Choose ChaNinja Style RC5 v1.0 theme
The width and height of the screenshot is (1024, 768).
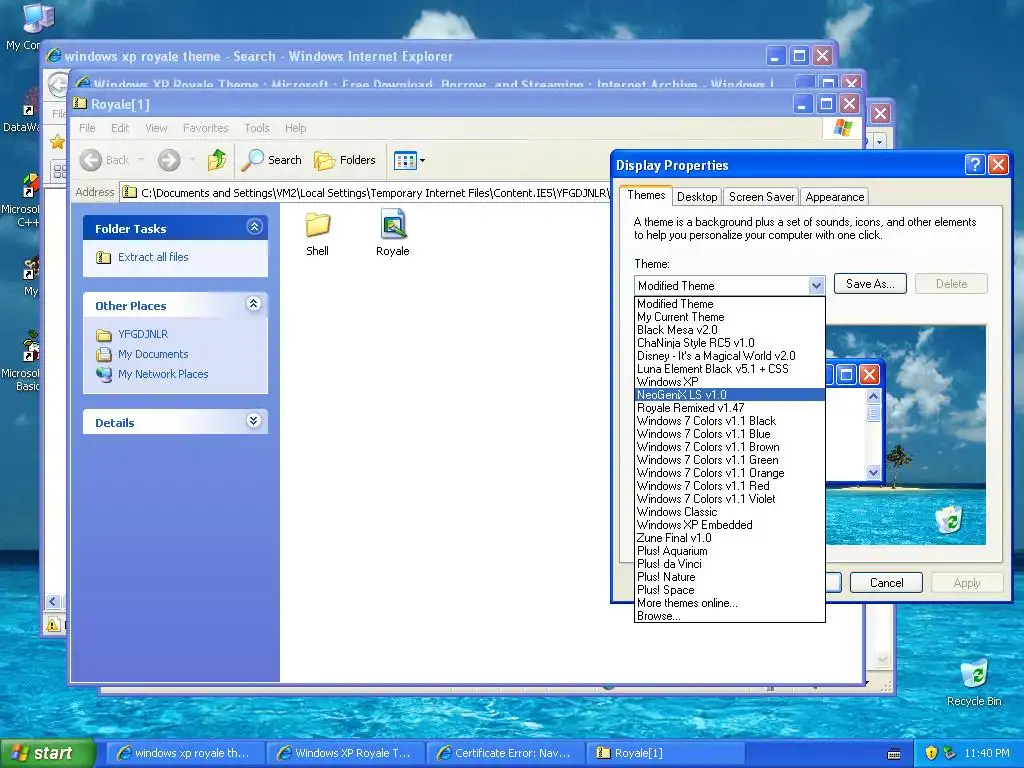[729, 343]
